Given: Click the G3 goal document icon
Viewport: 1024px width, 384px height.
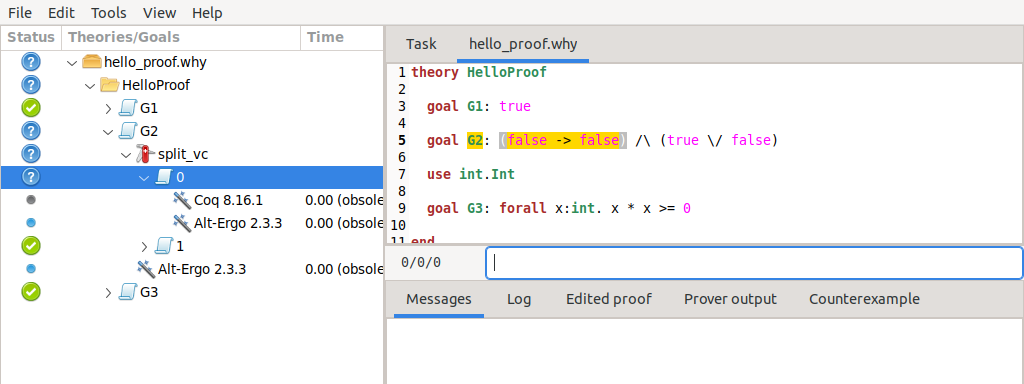Looking at the screenshot, I should [127, 292].
